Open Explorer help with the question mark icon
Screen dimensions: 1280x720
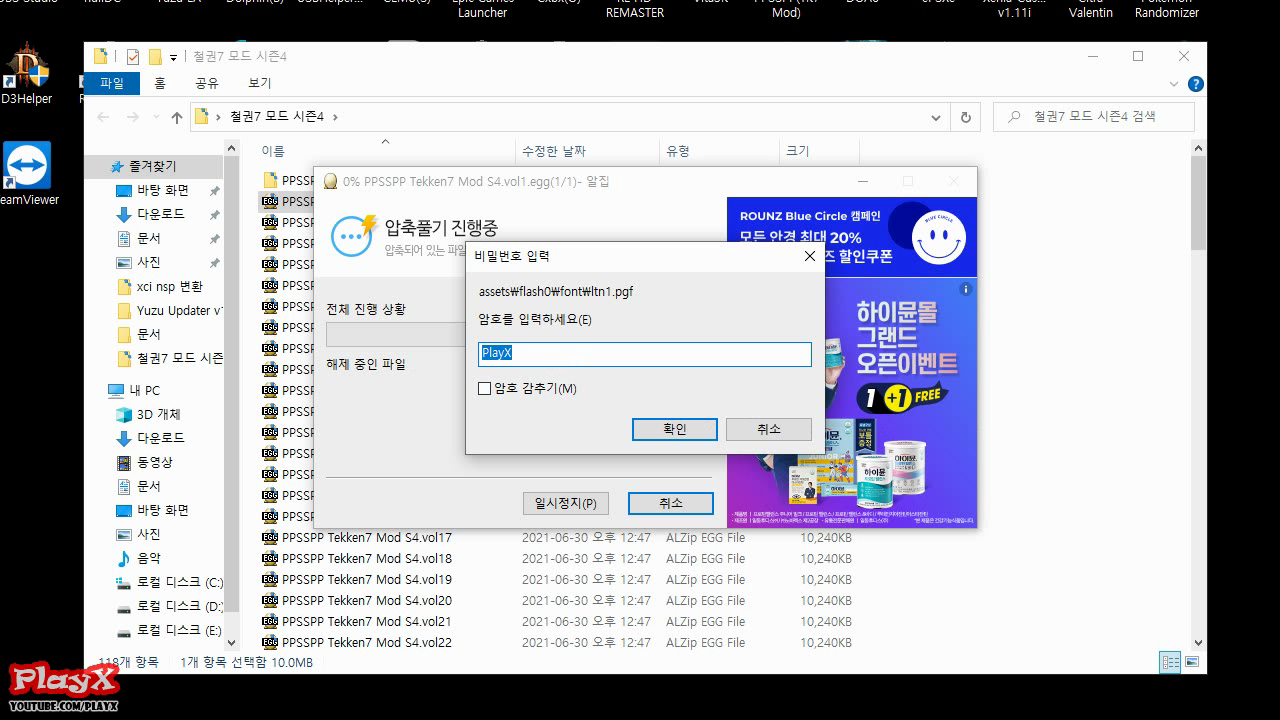[x=1195, y=84]
